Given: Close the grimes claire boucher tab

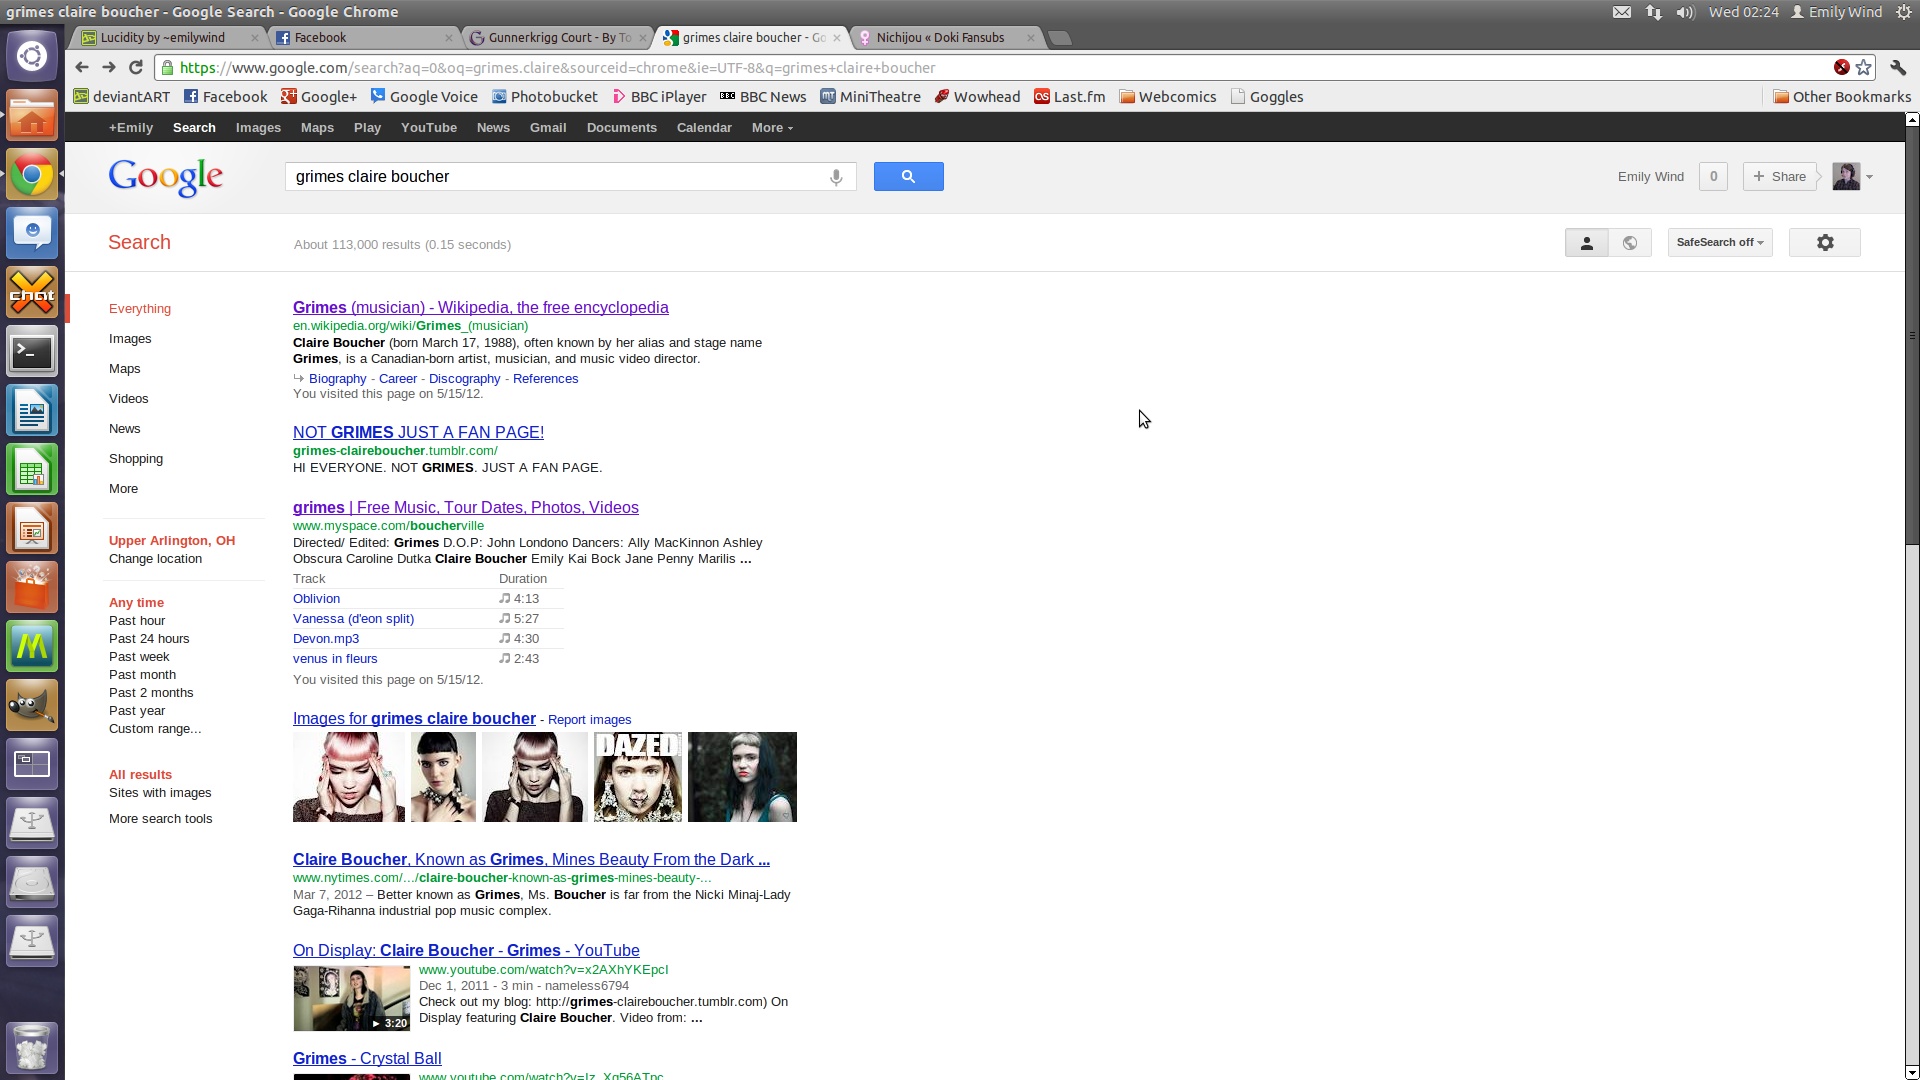Looking at the screenshot, I should 837,38.
